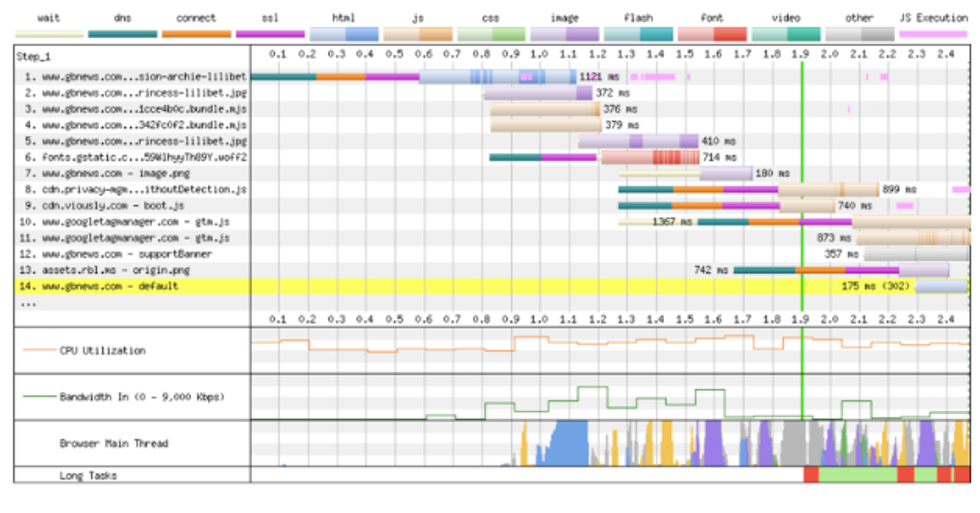Click the Long Tasks row label
The width and height of the screenshot is (980, 513).
point(88,475)
